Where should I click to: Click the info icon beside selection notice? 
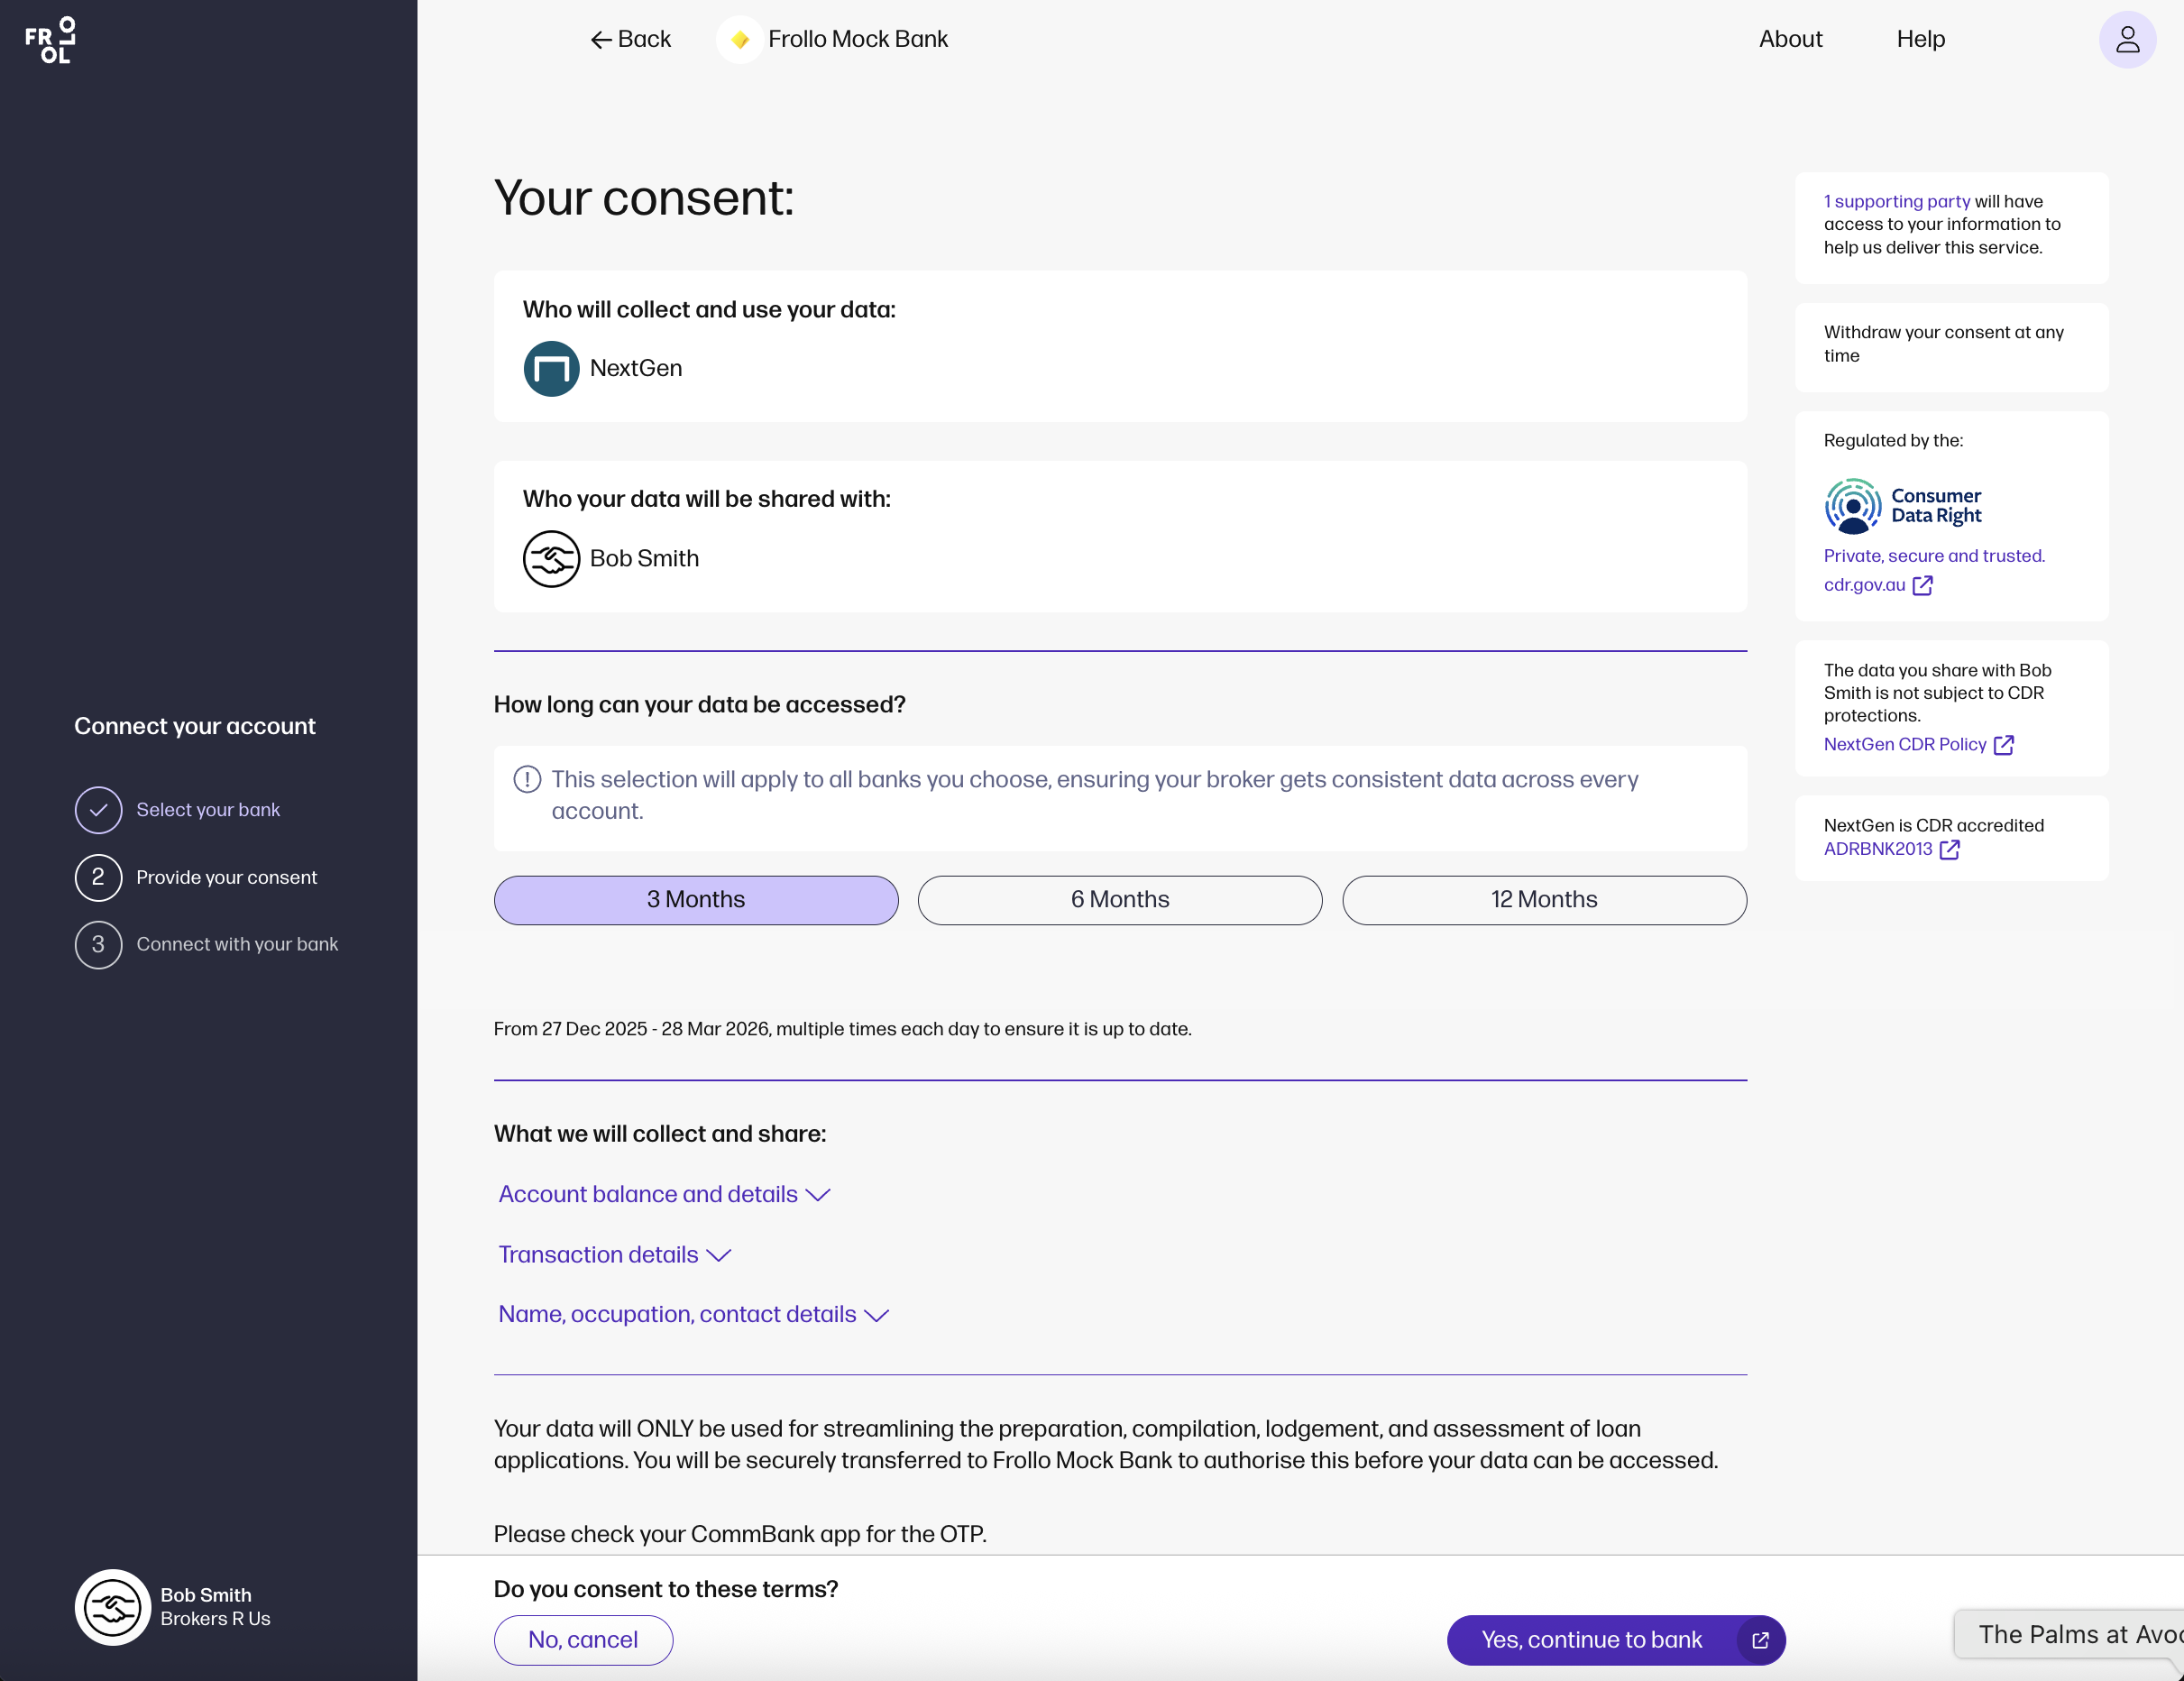[x=527, y=779]
